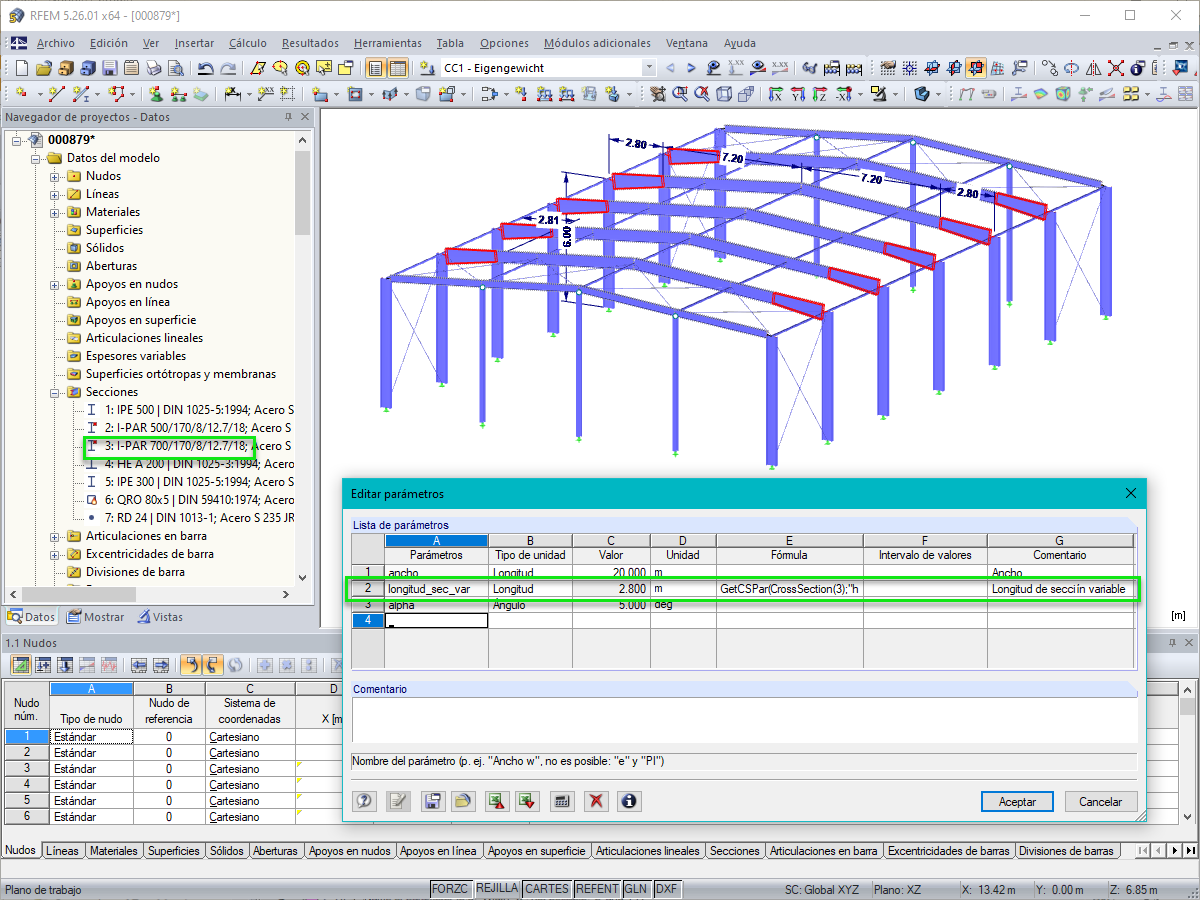This screenshot has height=900, width=1200.
Task: Click the new line tool icon
Action: pyautogui.click(x=55, y=94)
